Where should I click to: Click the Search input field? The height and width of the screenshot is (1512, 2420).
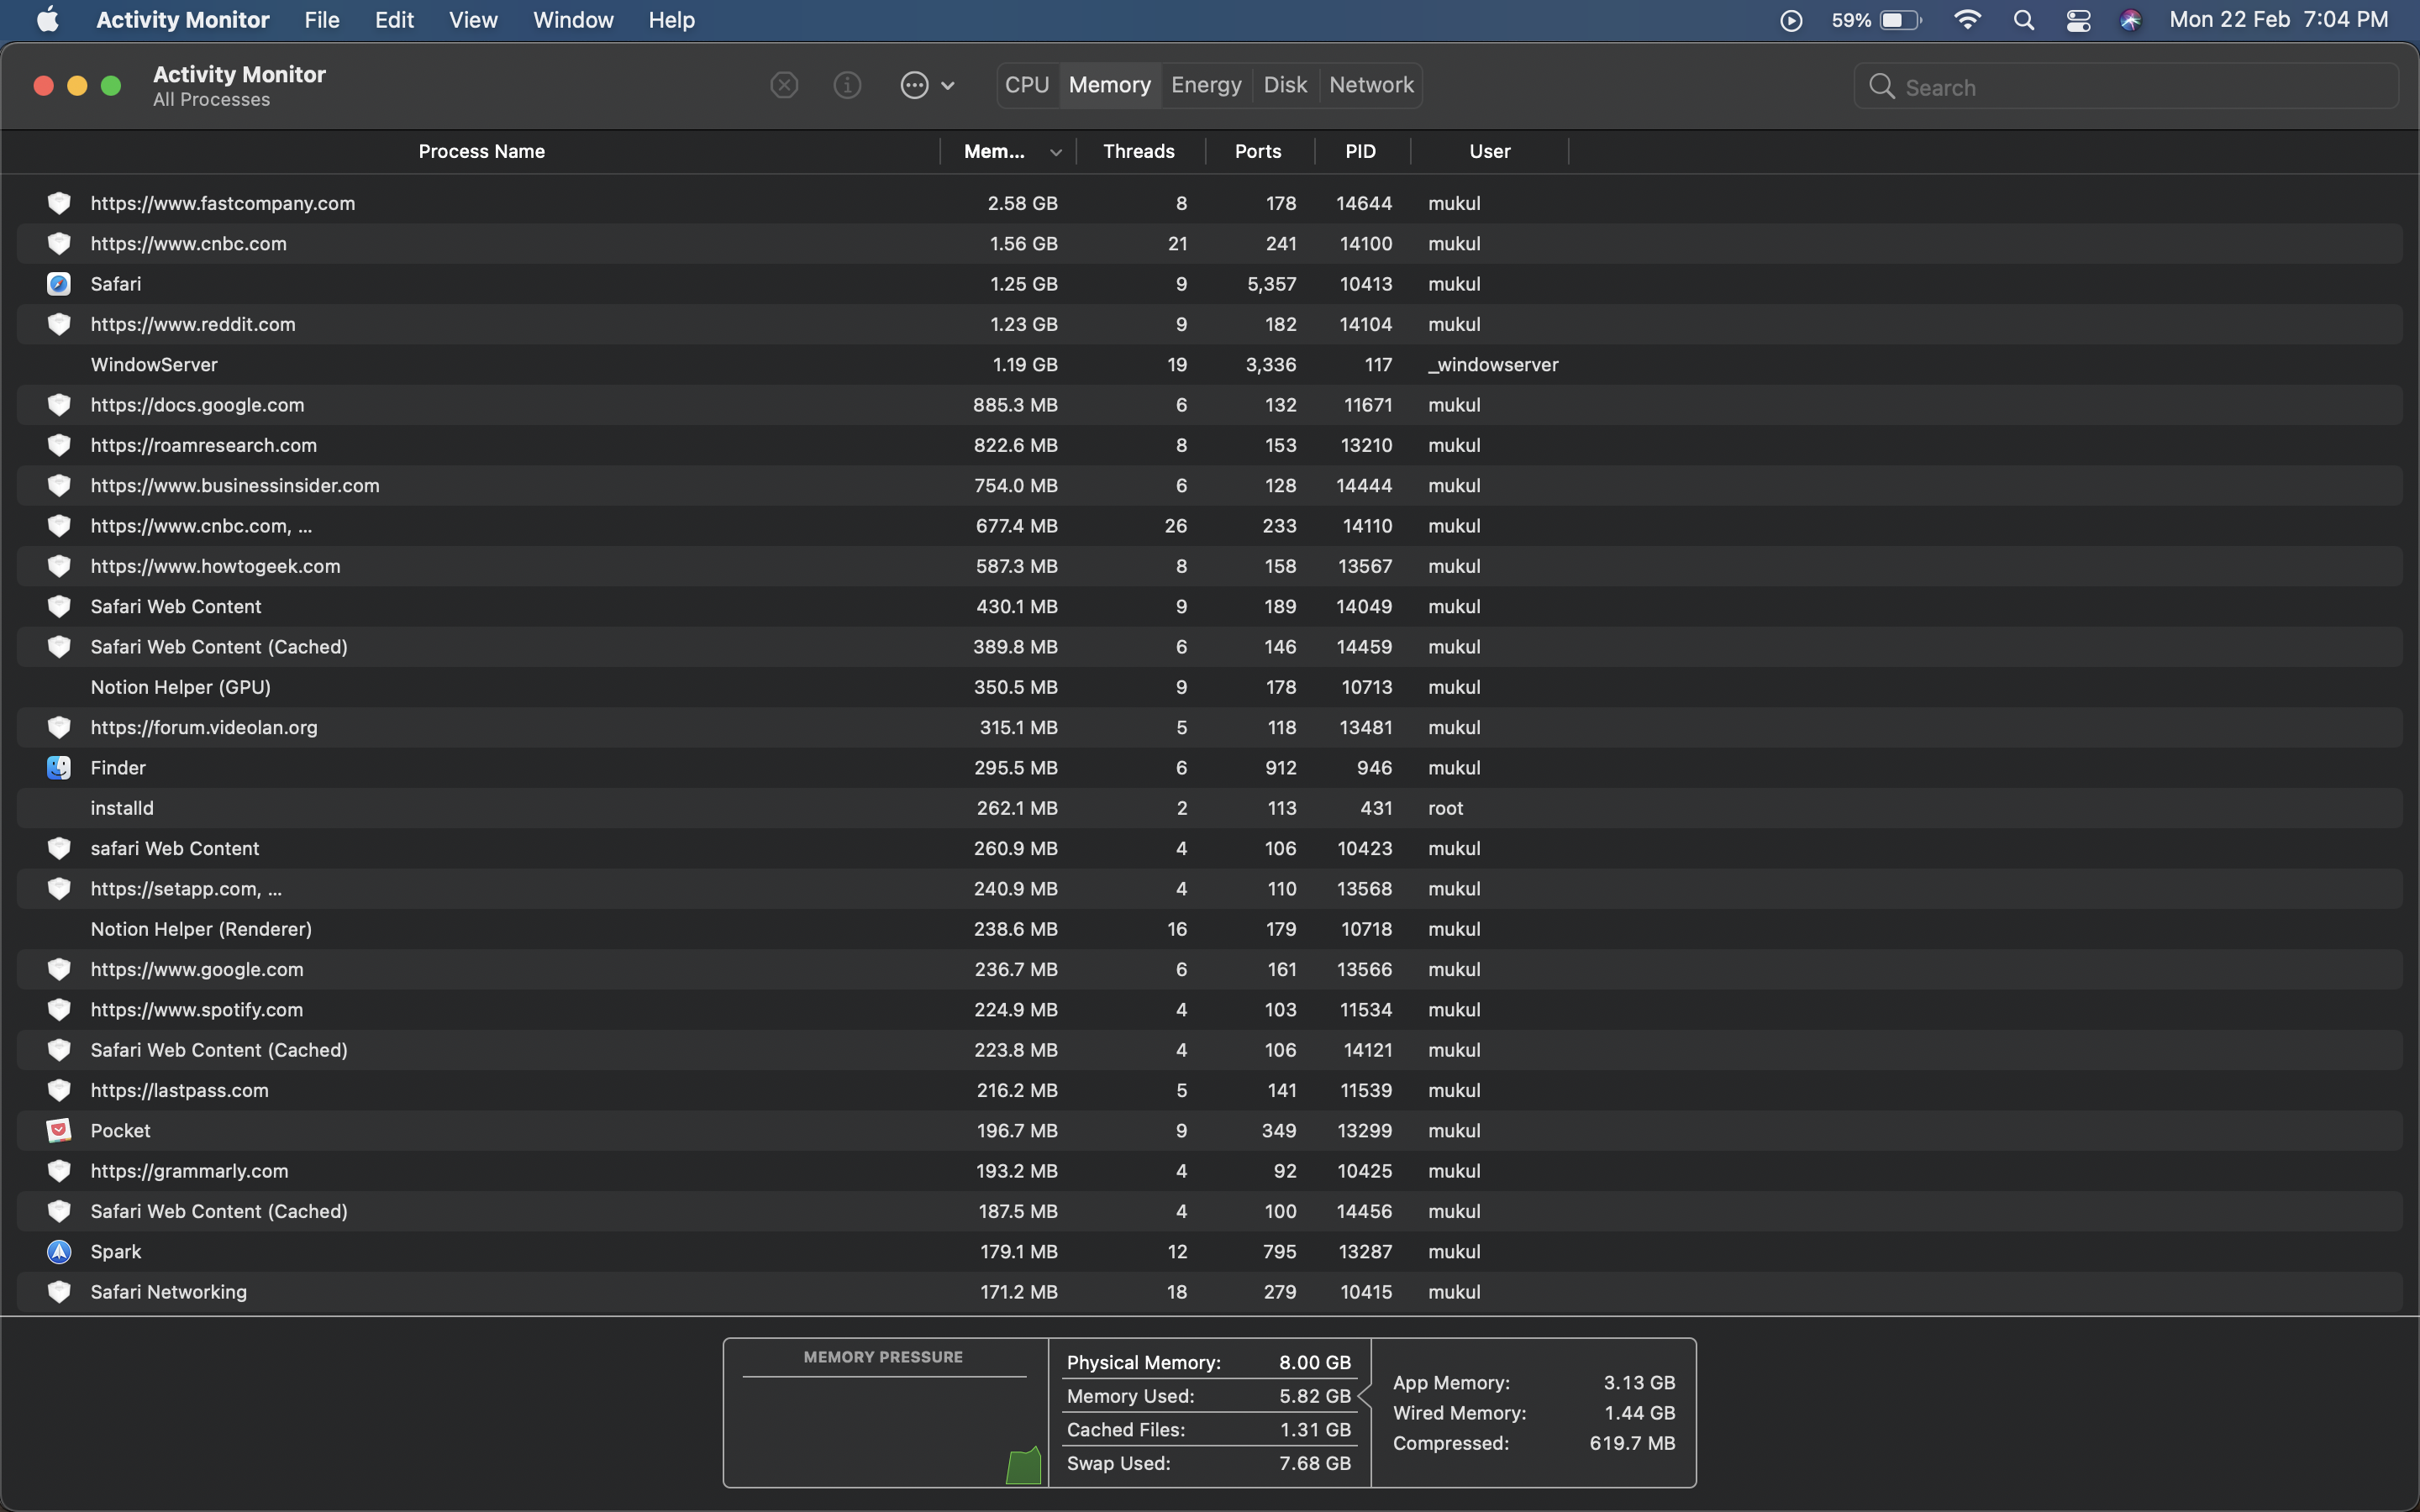(x=2140, y=87)
